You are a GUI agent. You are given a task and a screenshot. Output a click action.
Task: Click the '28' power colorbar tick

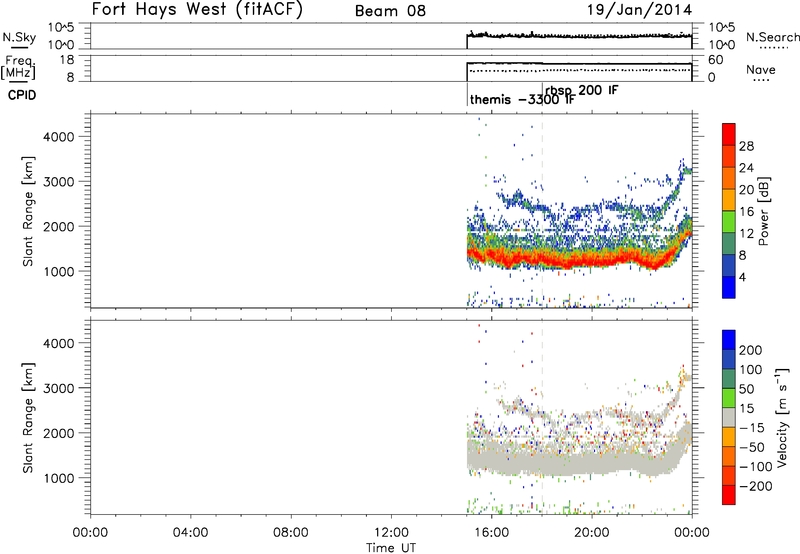click(x=746, y=146)
